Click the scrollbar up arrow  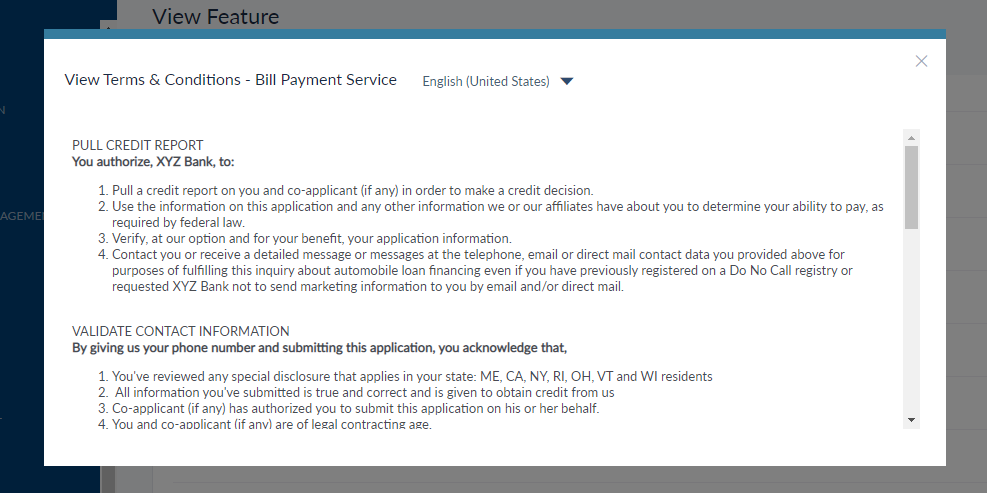[911, 137]
